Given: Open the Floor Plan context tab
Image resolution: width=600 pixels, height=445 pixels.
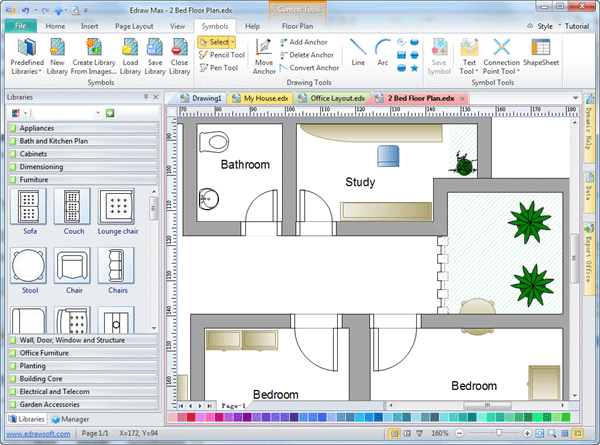Looking at the screenshot, I should (297, 26).
